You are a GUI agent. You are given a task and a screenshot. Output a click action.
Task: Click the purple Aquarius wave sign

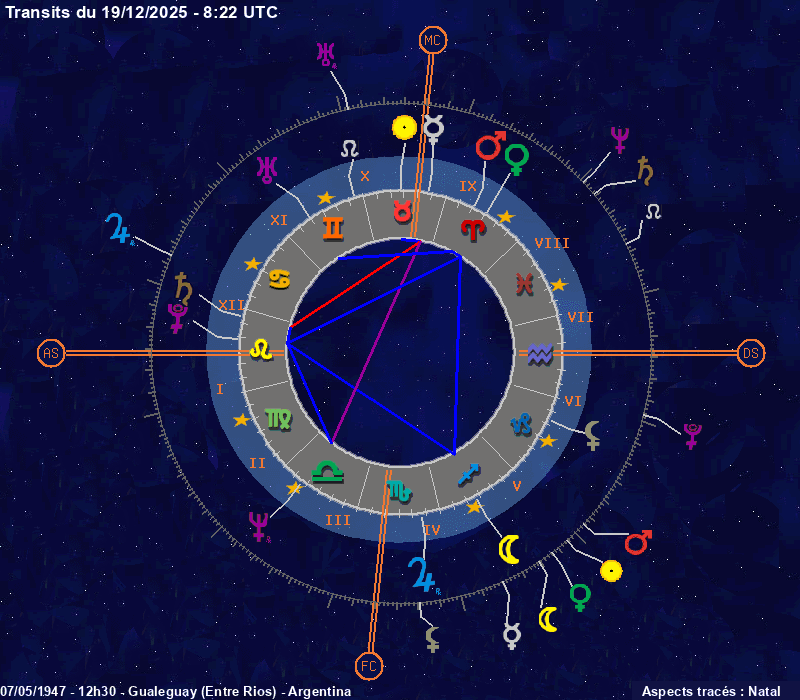pos(539,353)
